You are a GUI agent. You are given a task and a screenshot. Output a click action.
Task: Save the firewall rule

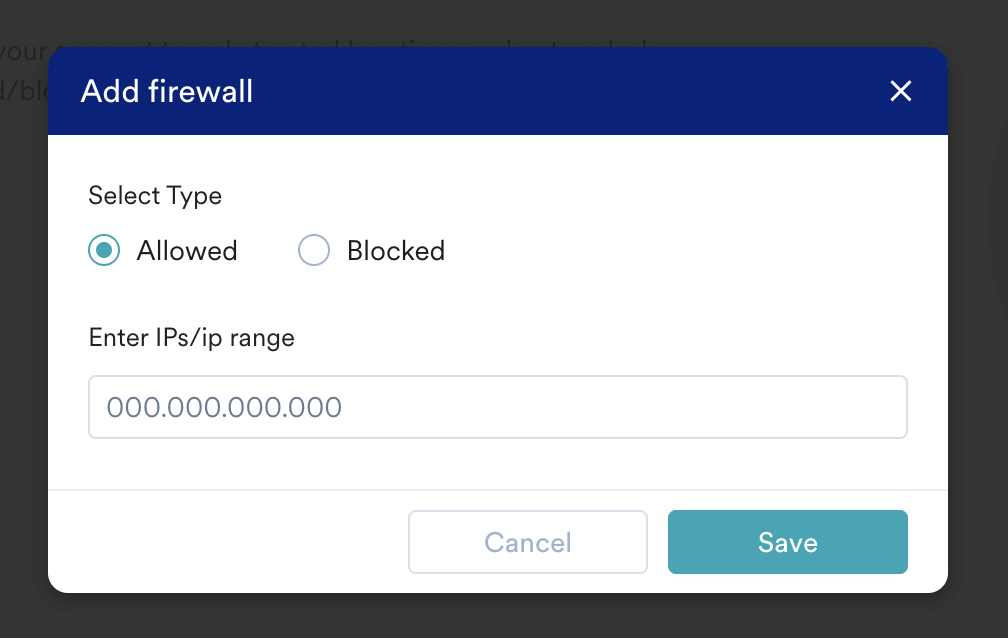coord(787,542)
